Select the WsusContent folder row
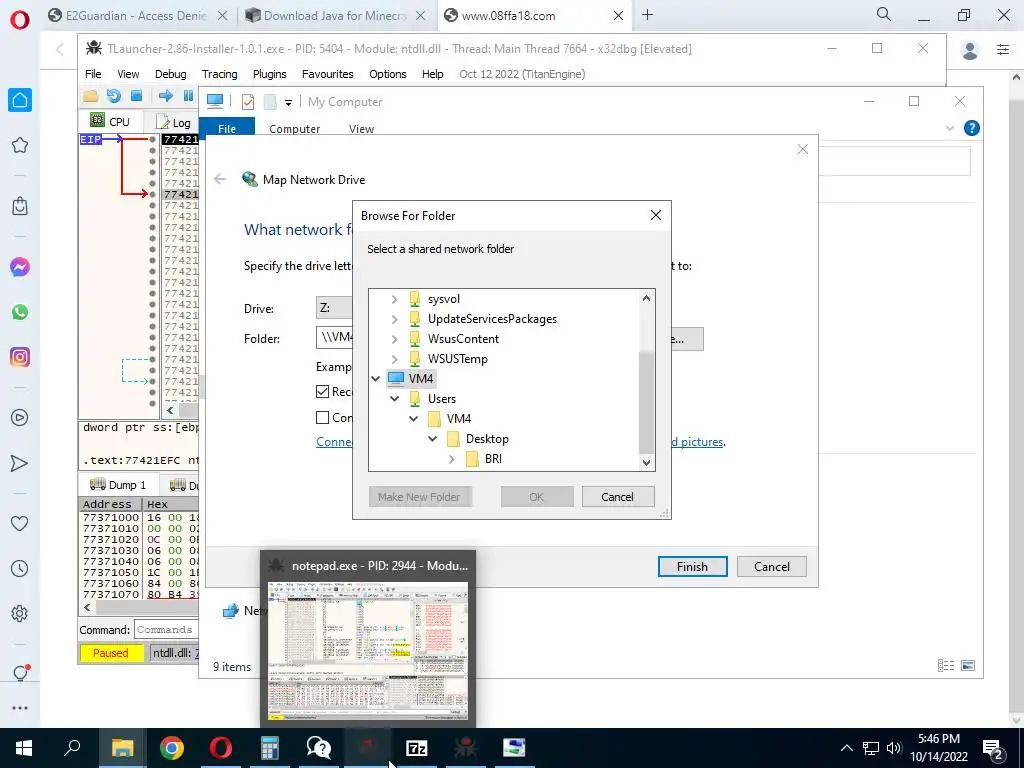This screenshot has height=768, width=1024. pos(463,339)
